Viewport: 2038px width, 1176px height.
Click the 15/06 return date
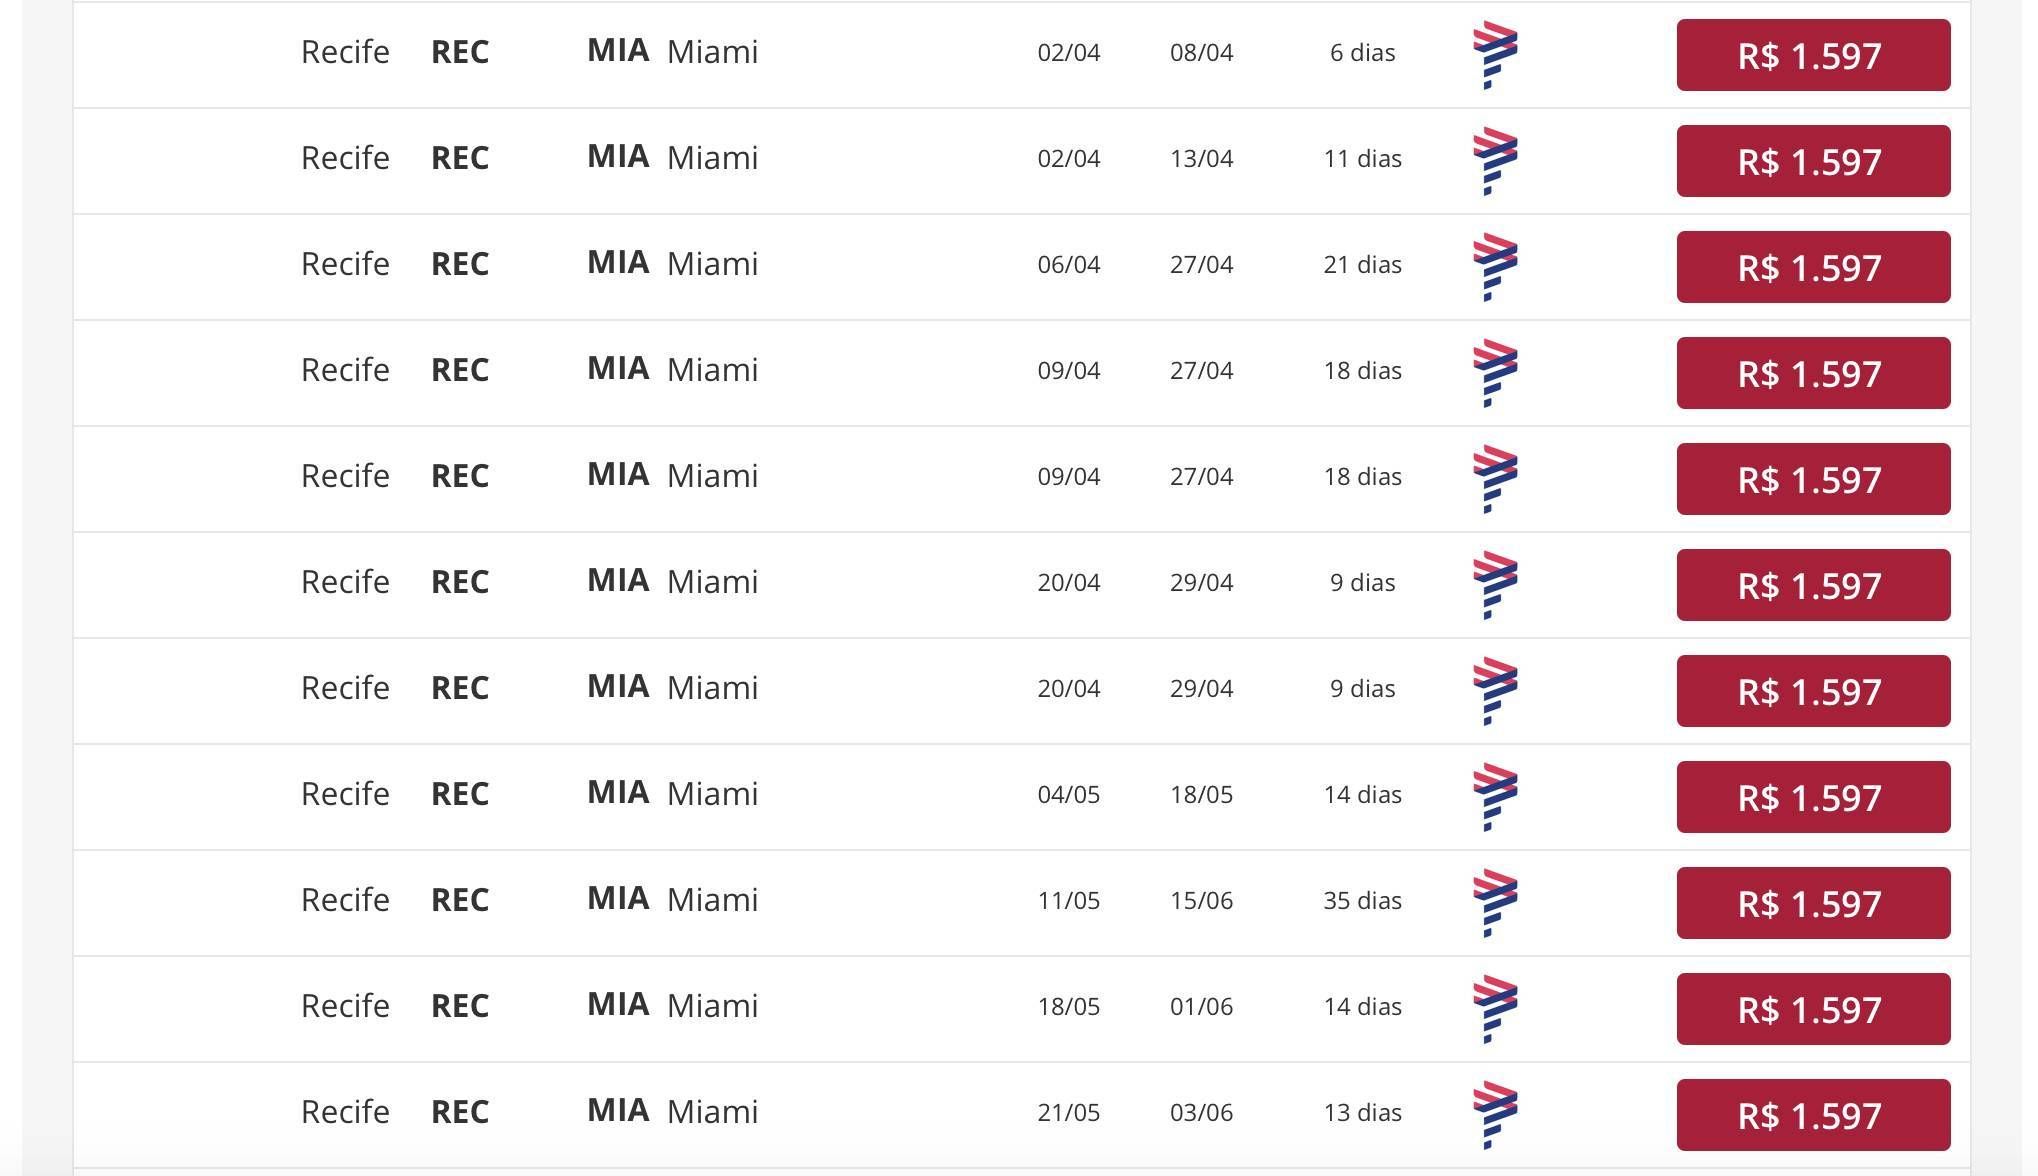click(1201, 901)
